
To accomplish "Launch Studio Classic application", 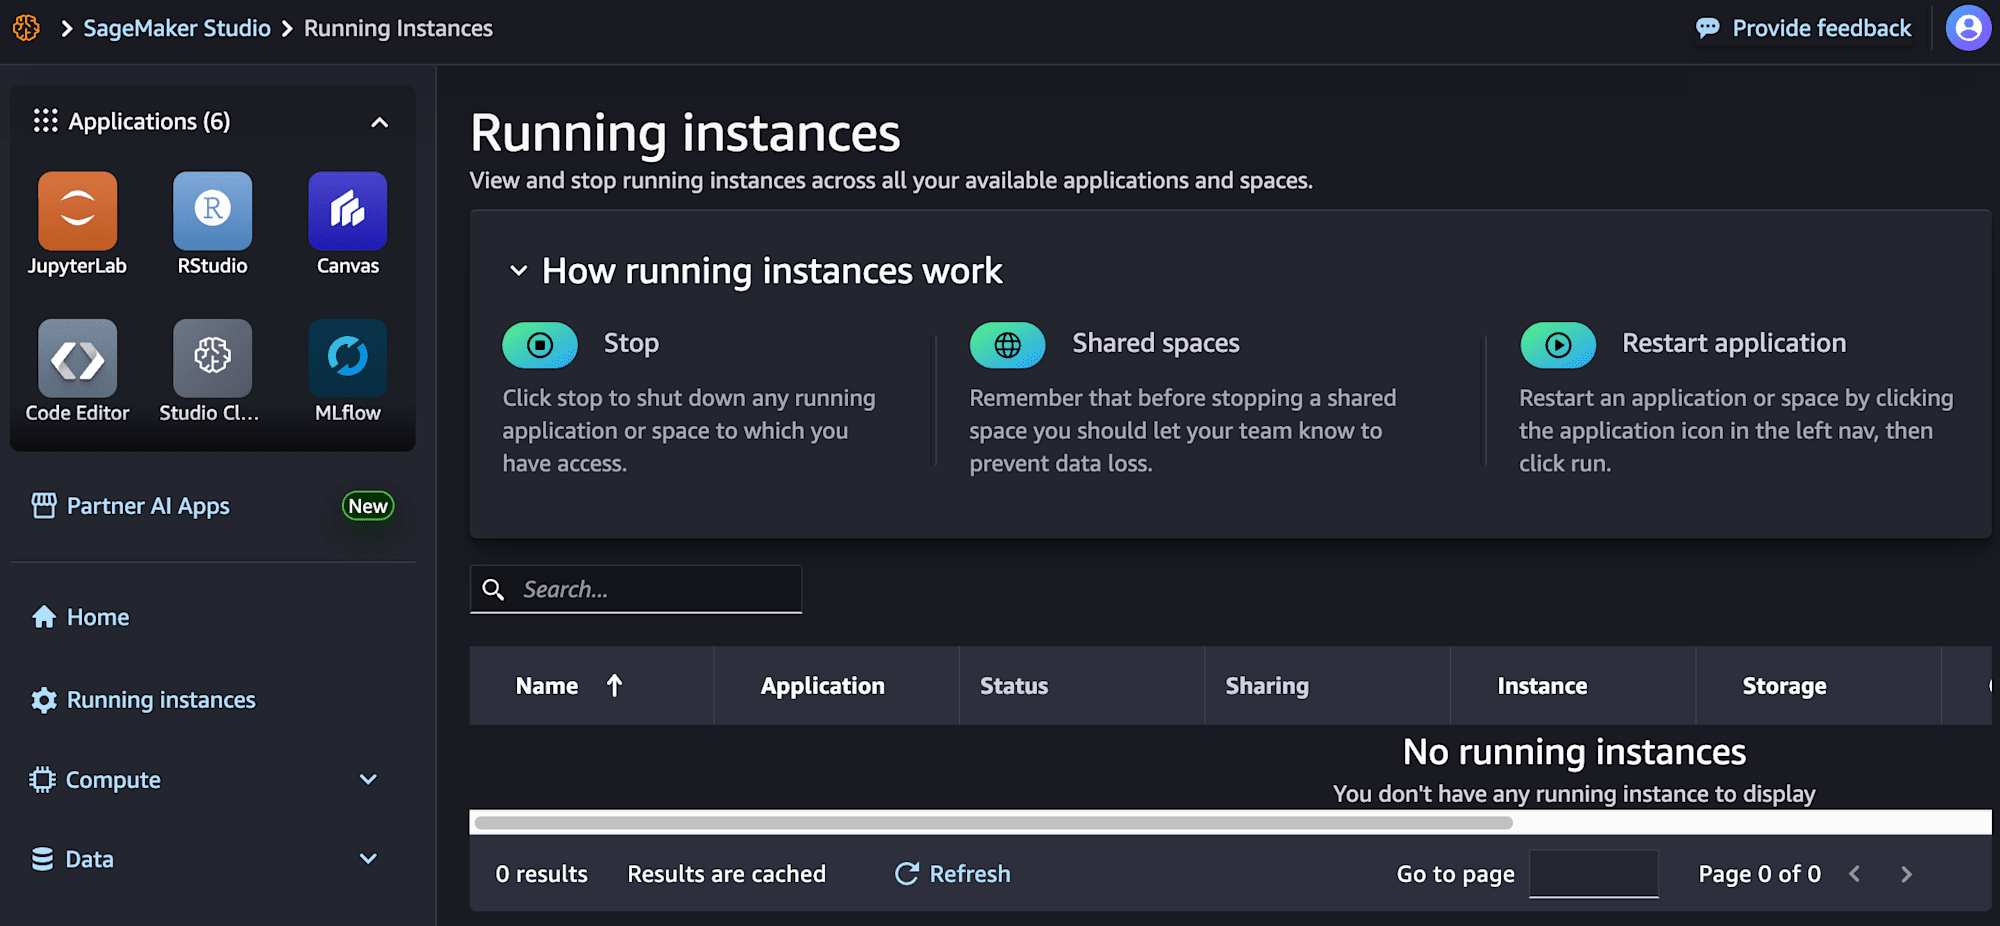I will pyautogui.click(x=212, y=371).
